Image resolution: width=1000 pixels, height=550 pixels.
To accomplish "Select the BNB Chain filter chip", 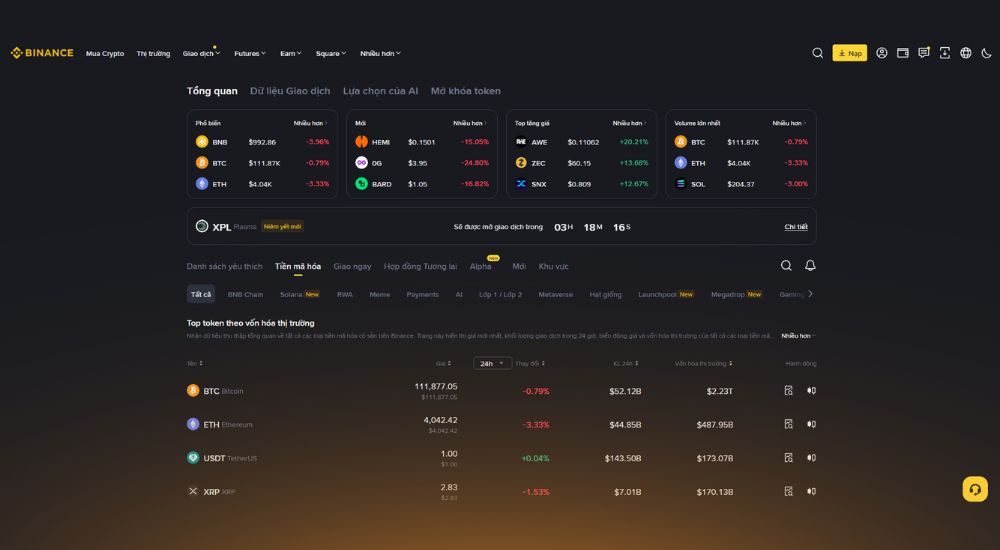I will pos(246,295).
